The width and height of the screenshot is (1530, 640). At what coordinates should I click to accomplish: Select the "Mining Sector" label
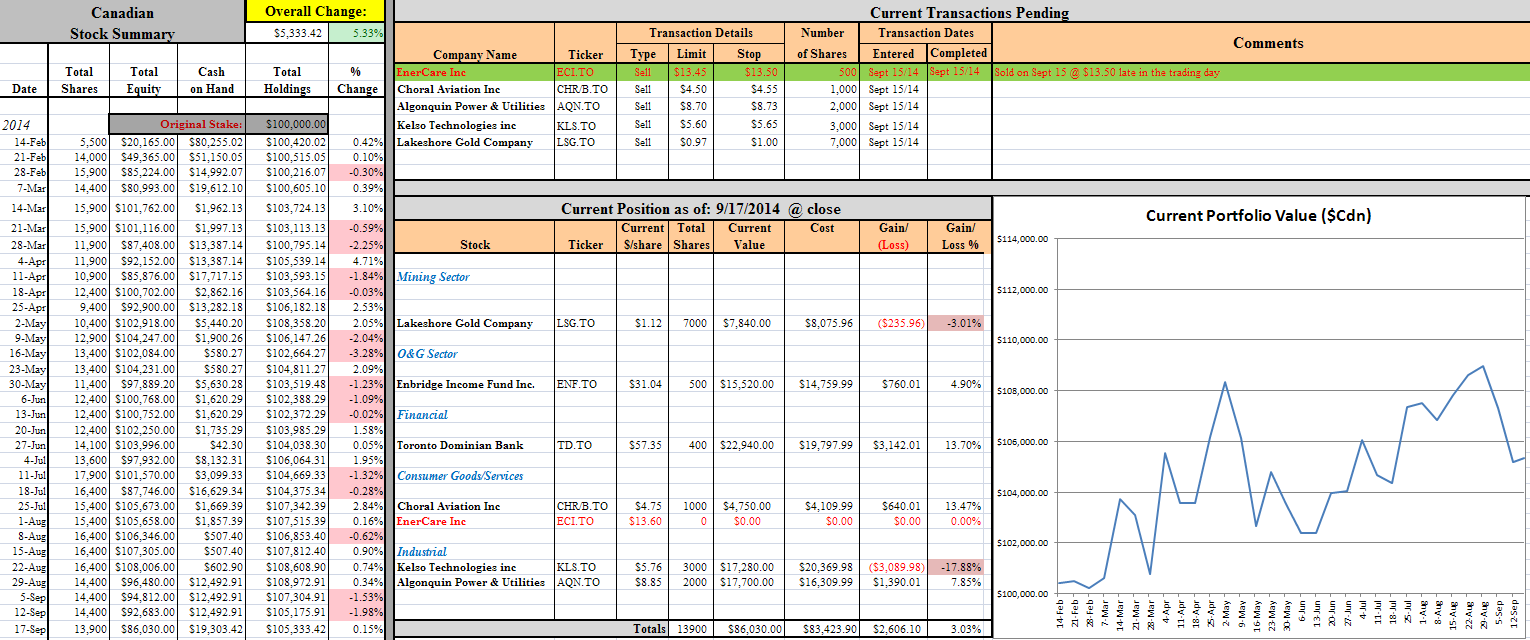click(433, 277)
